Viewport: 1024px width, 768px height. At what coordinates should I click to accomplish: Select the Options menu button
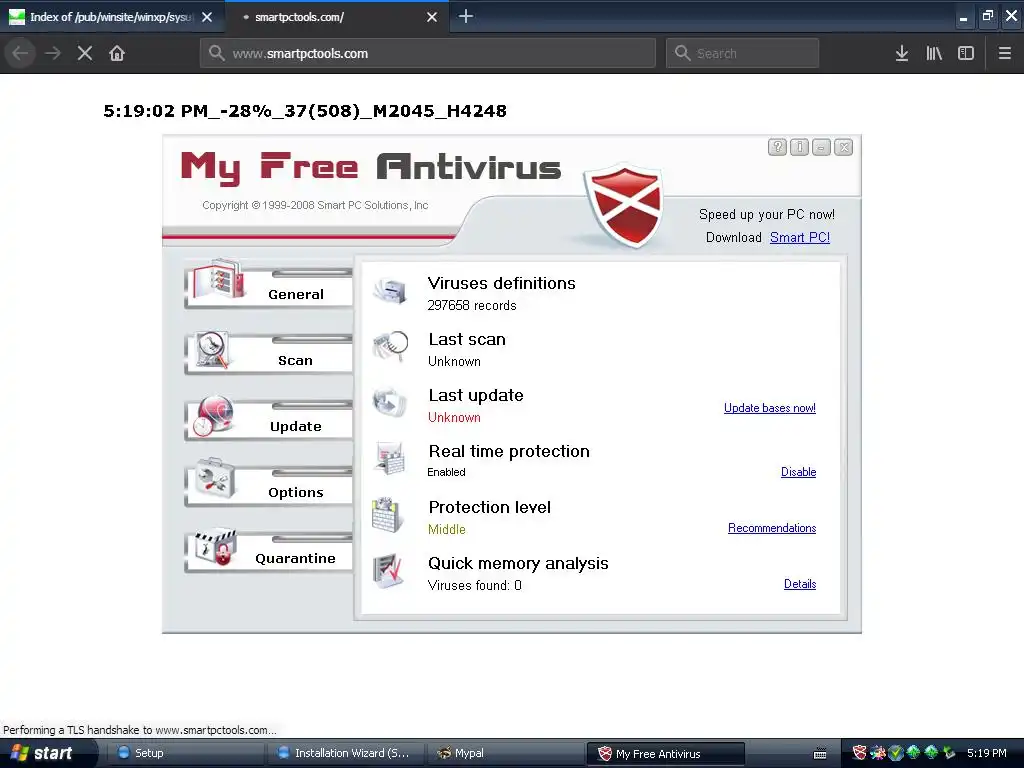[269, 486]
